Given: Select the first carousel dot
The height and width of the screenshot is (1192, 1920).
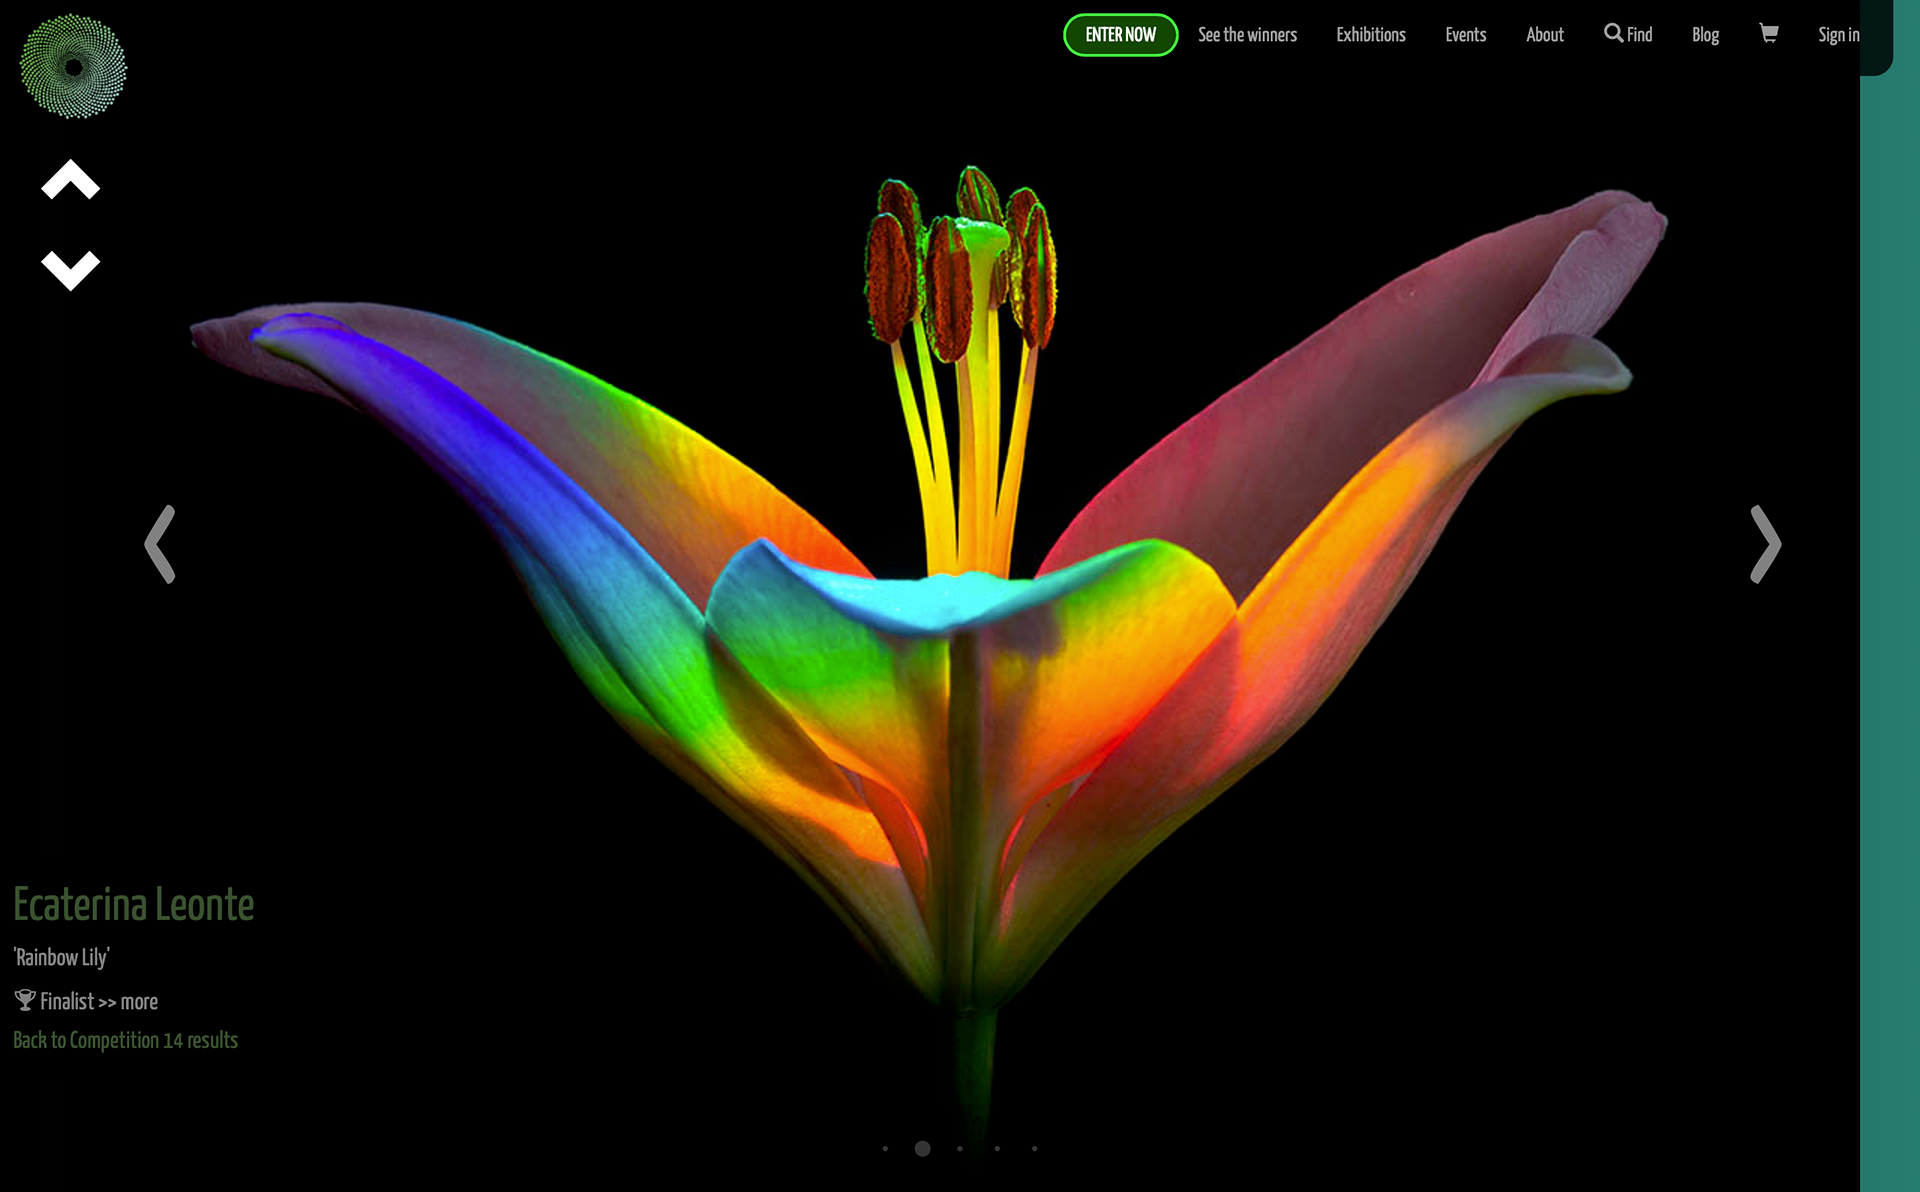Looking at the screenshot, I should click(x=885, y=1148).
